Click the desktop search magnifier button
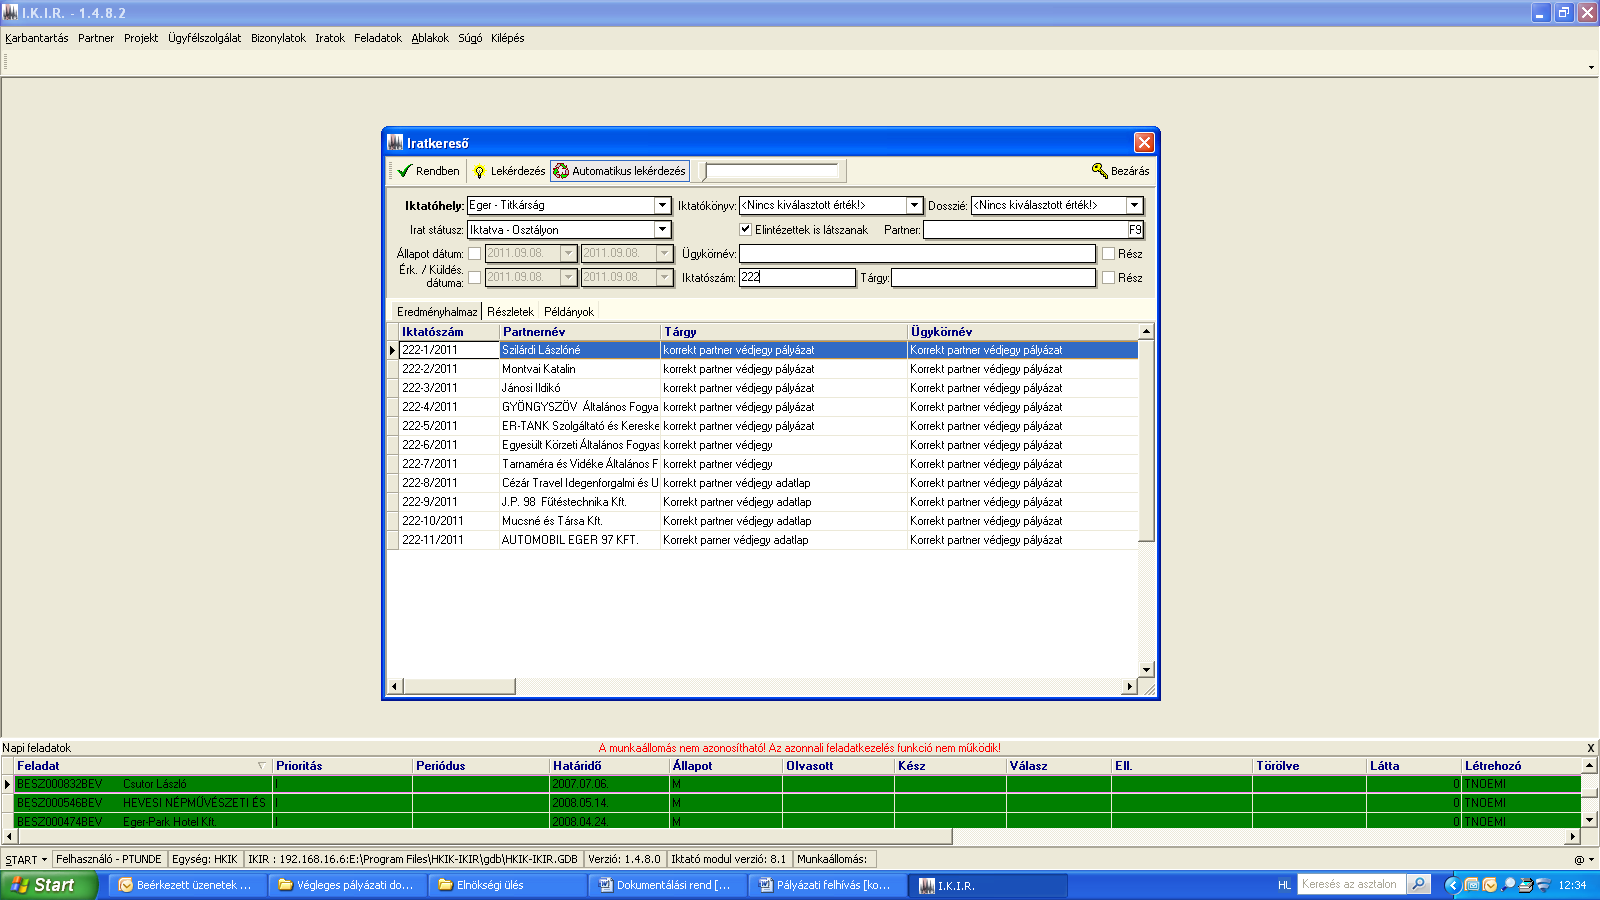Viewport: 1600px width, 900px height. tap(1418, 884)
